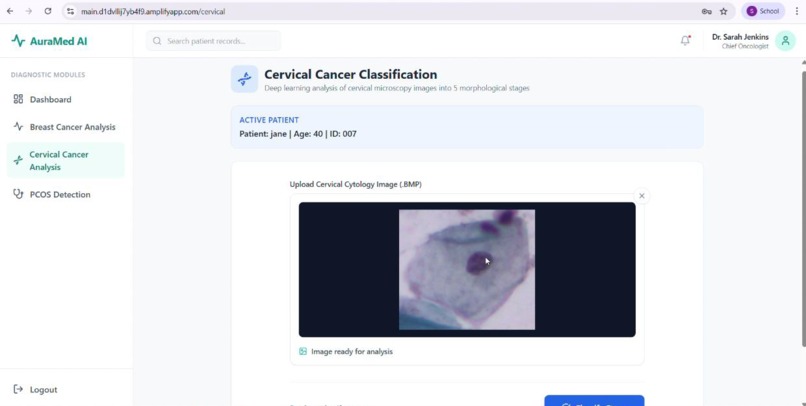
Task: Click the ACTIVE PATIENT label
Action: 269,120
